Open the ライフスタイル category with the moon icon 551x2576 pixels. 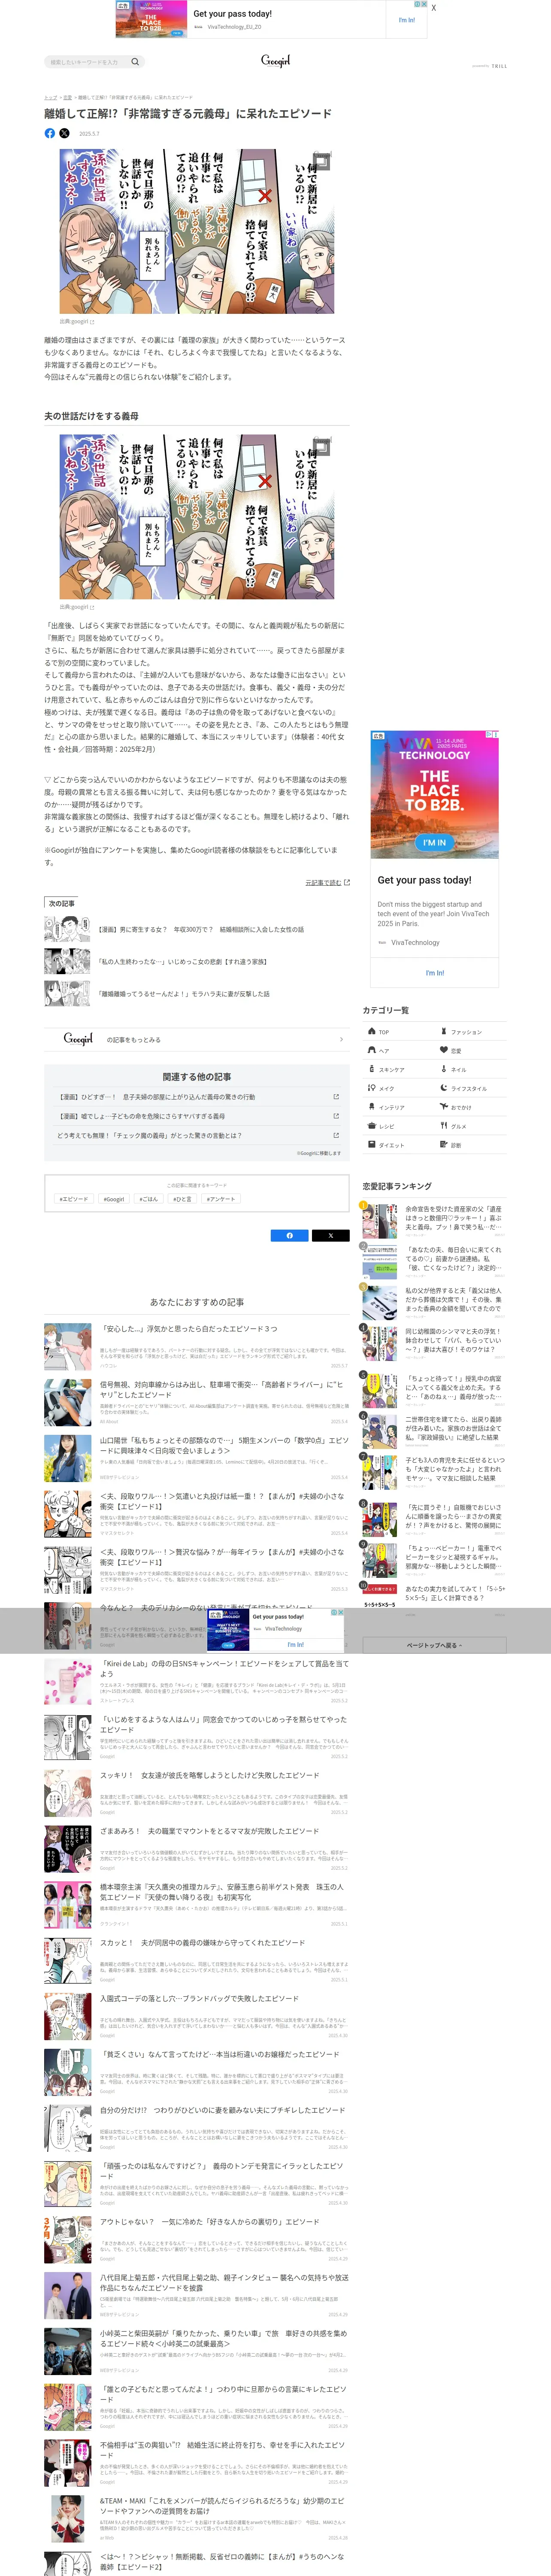click(471, 1088)
